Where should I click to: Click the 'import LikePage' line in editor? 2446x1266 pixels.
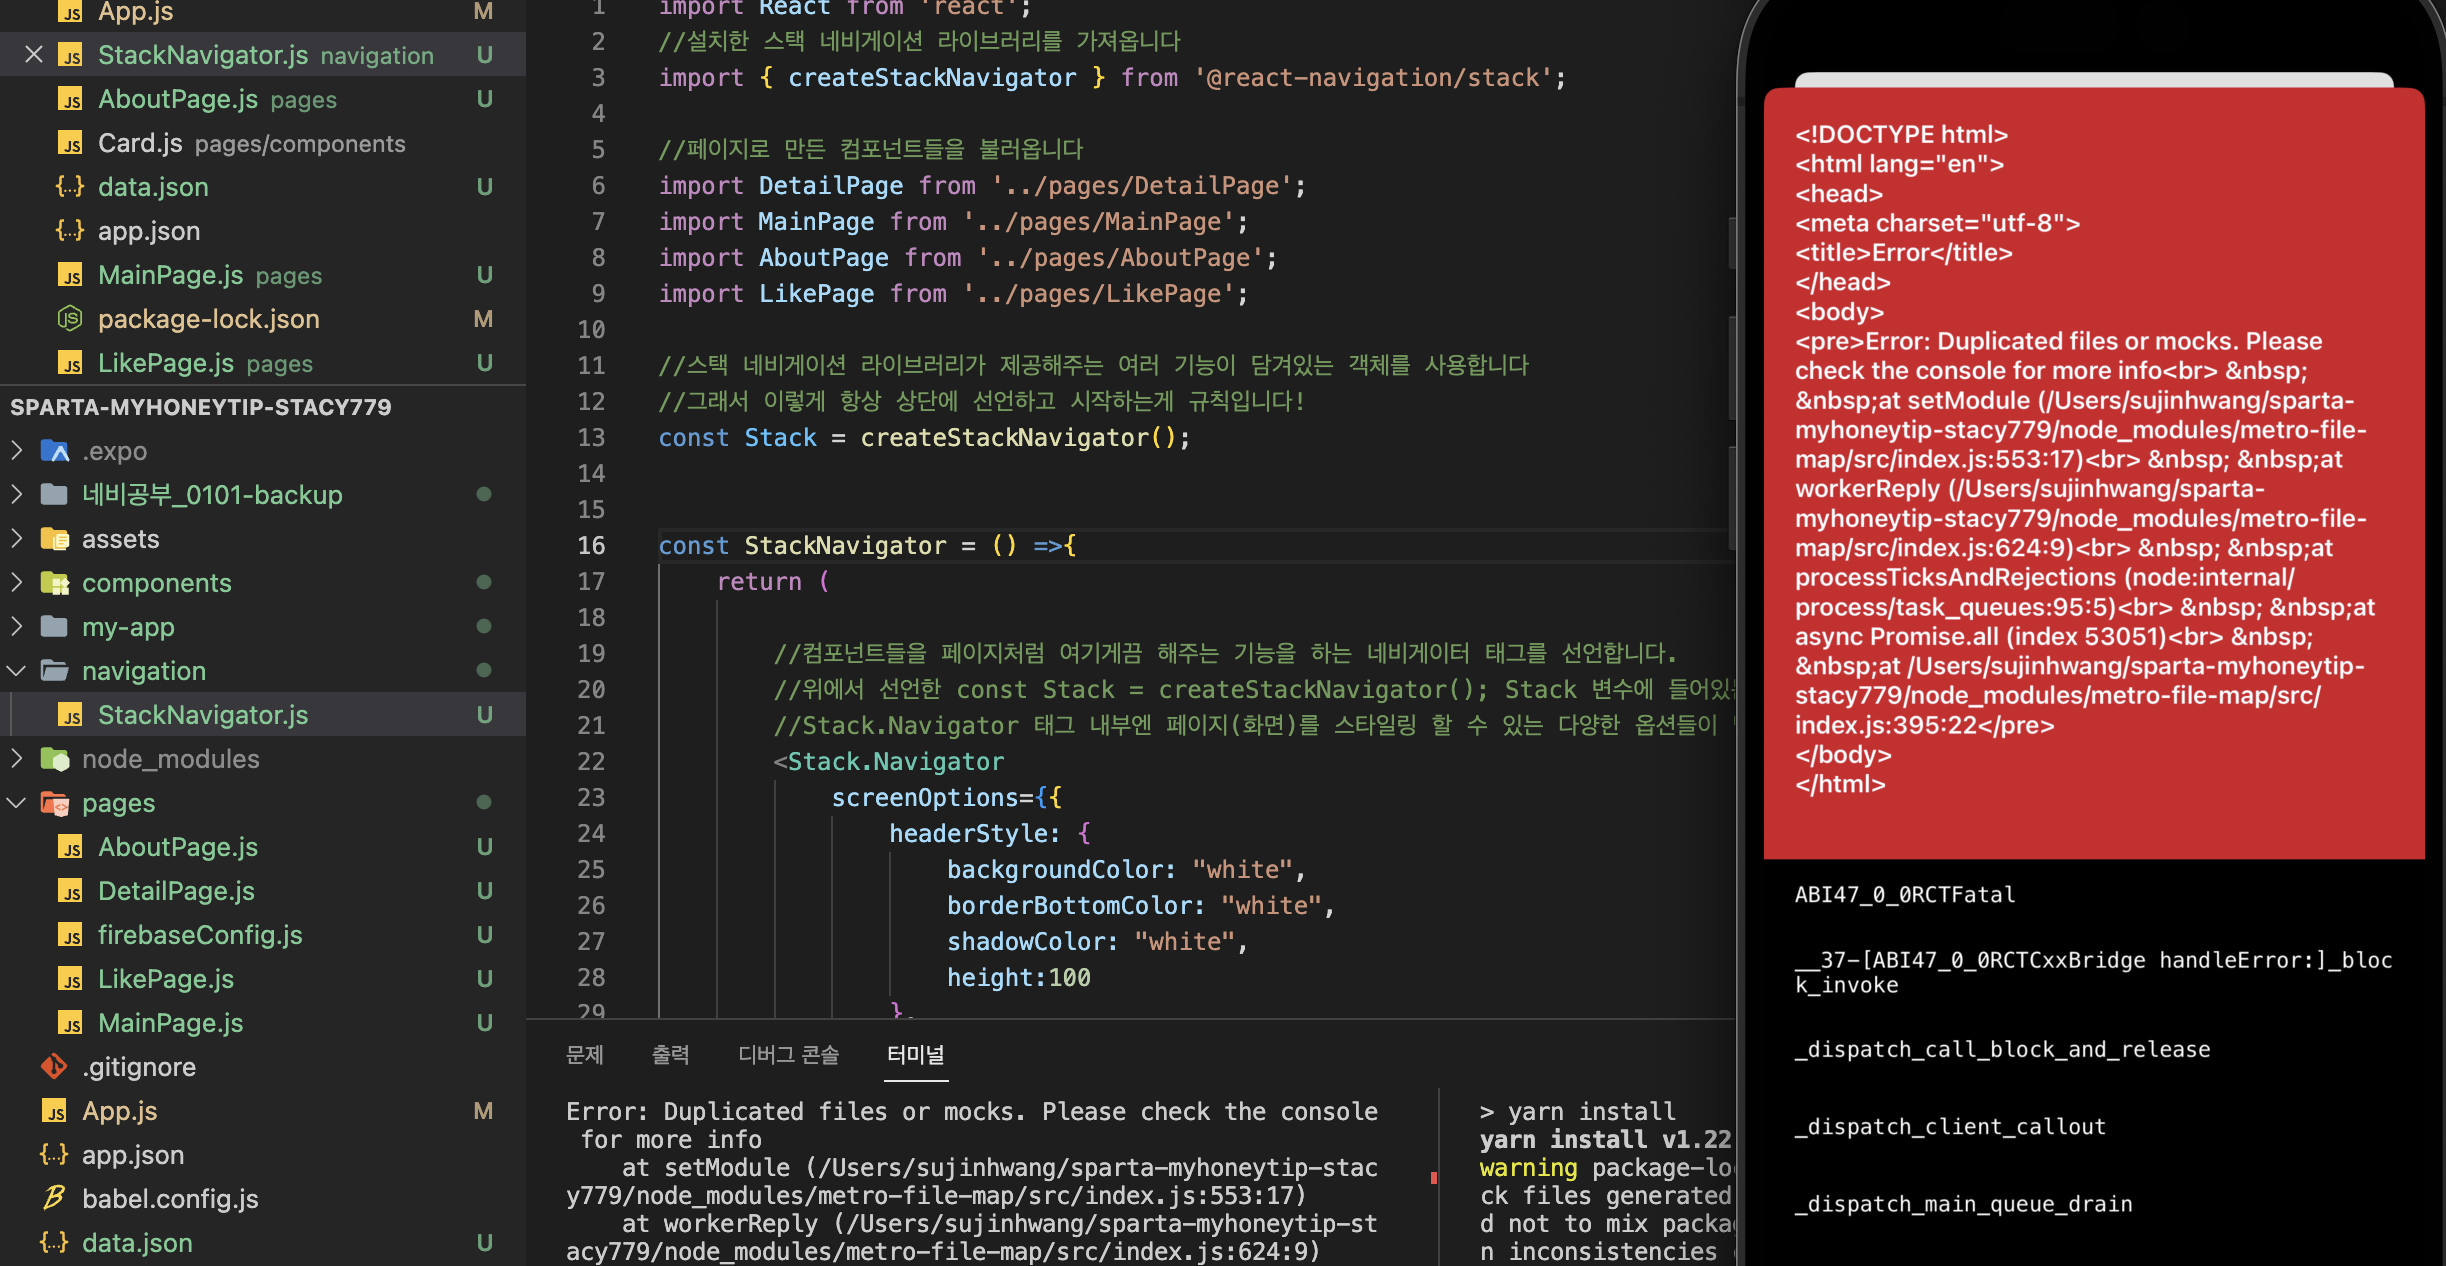[953, 294]
